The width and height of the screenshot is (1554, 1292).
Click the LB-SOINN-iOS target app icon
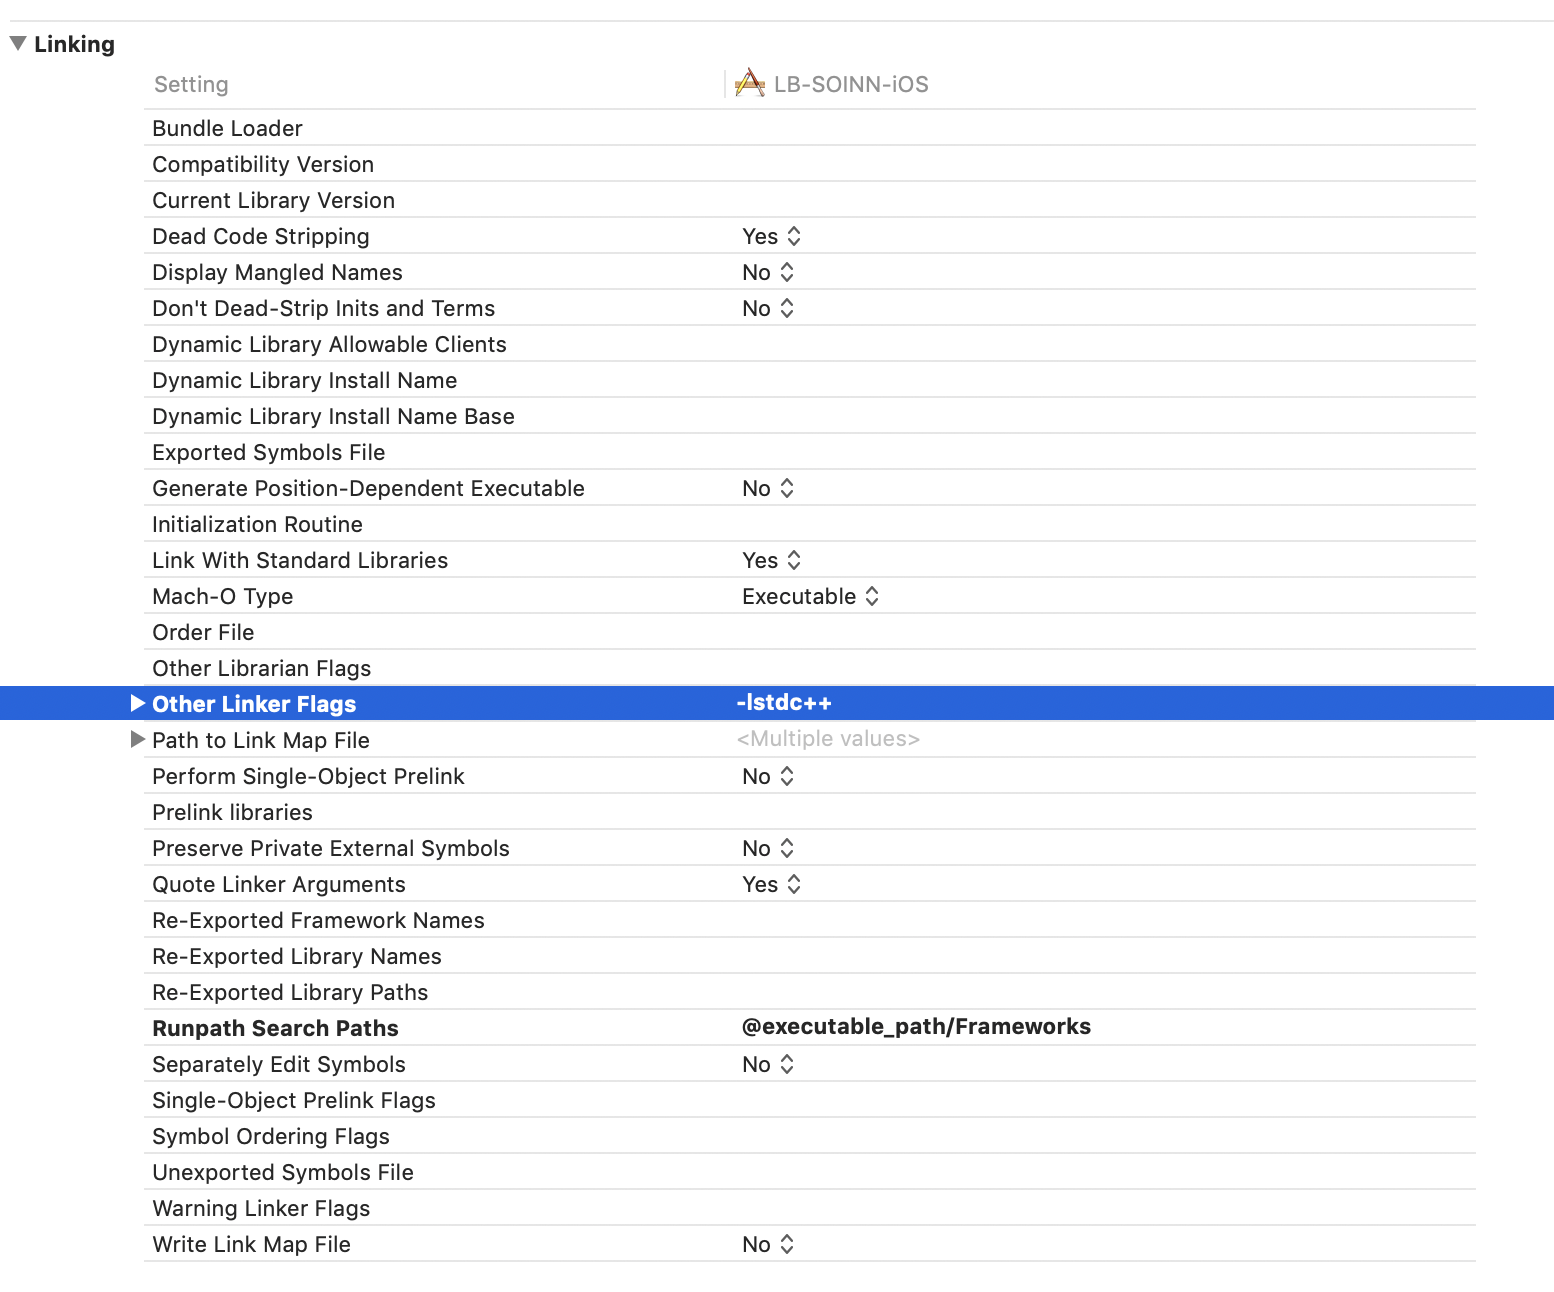coord(749,83)
